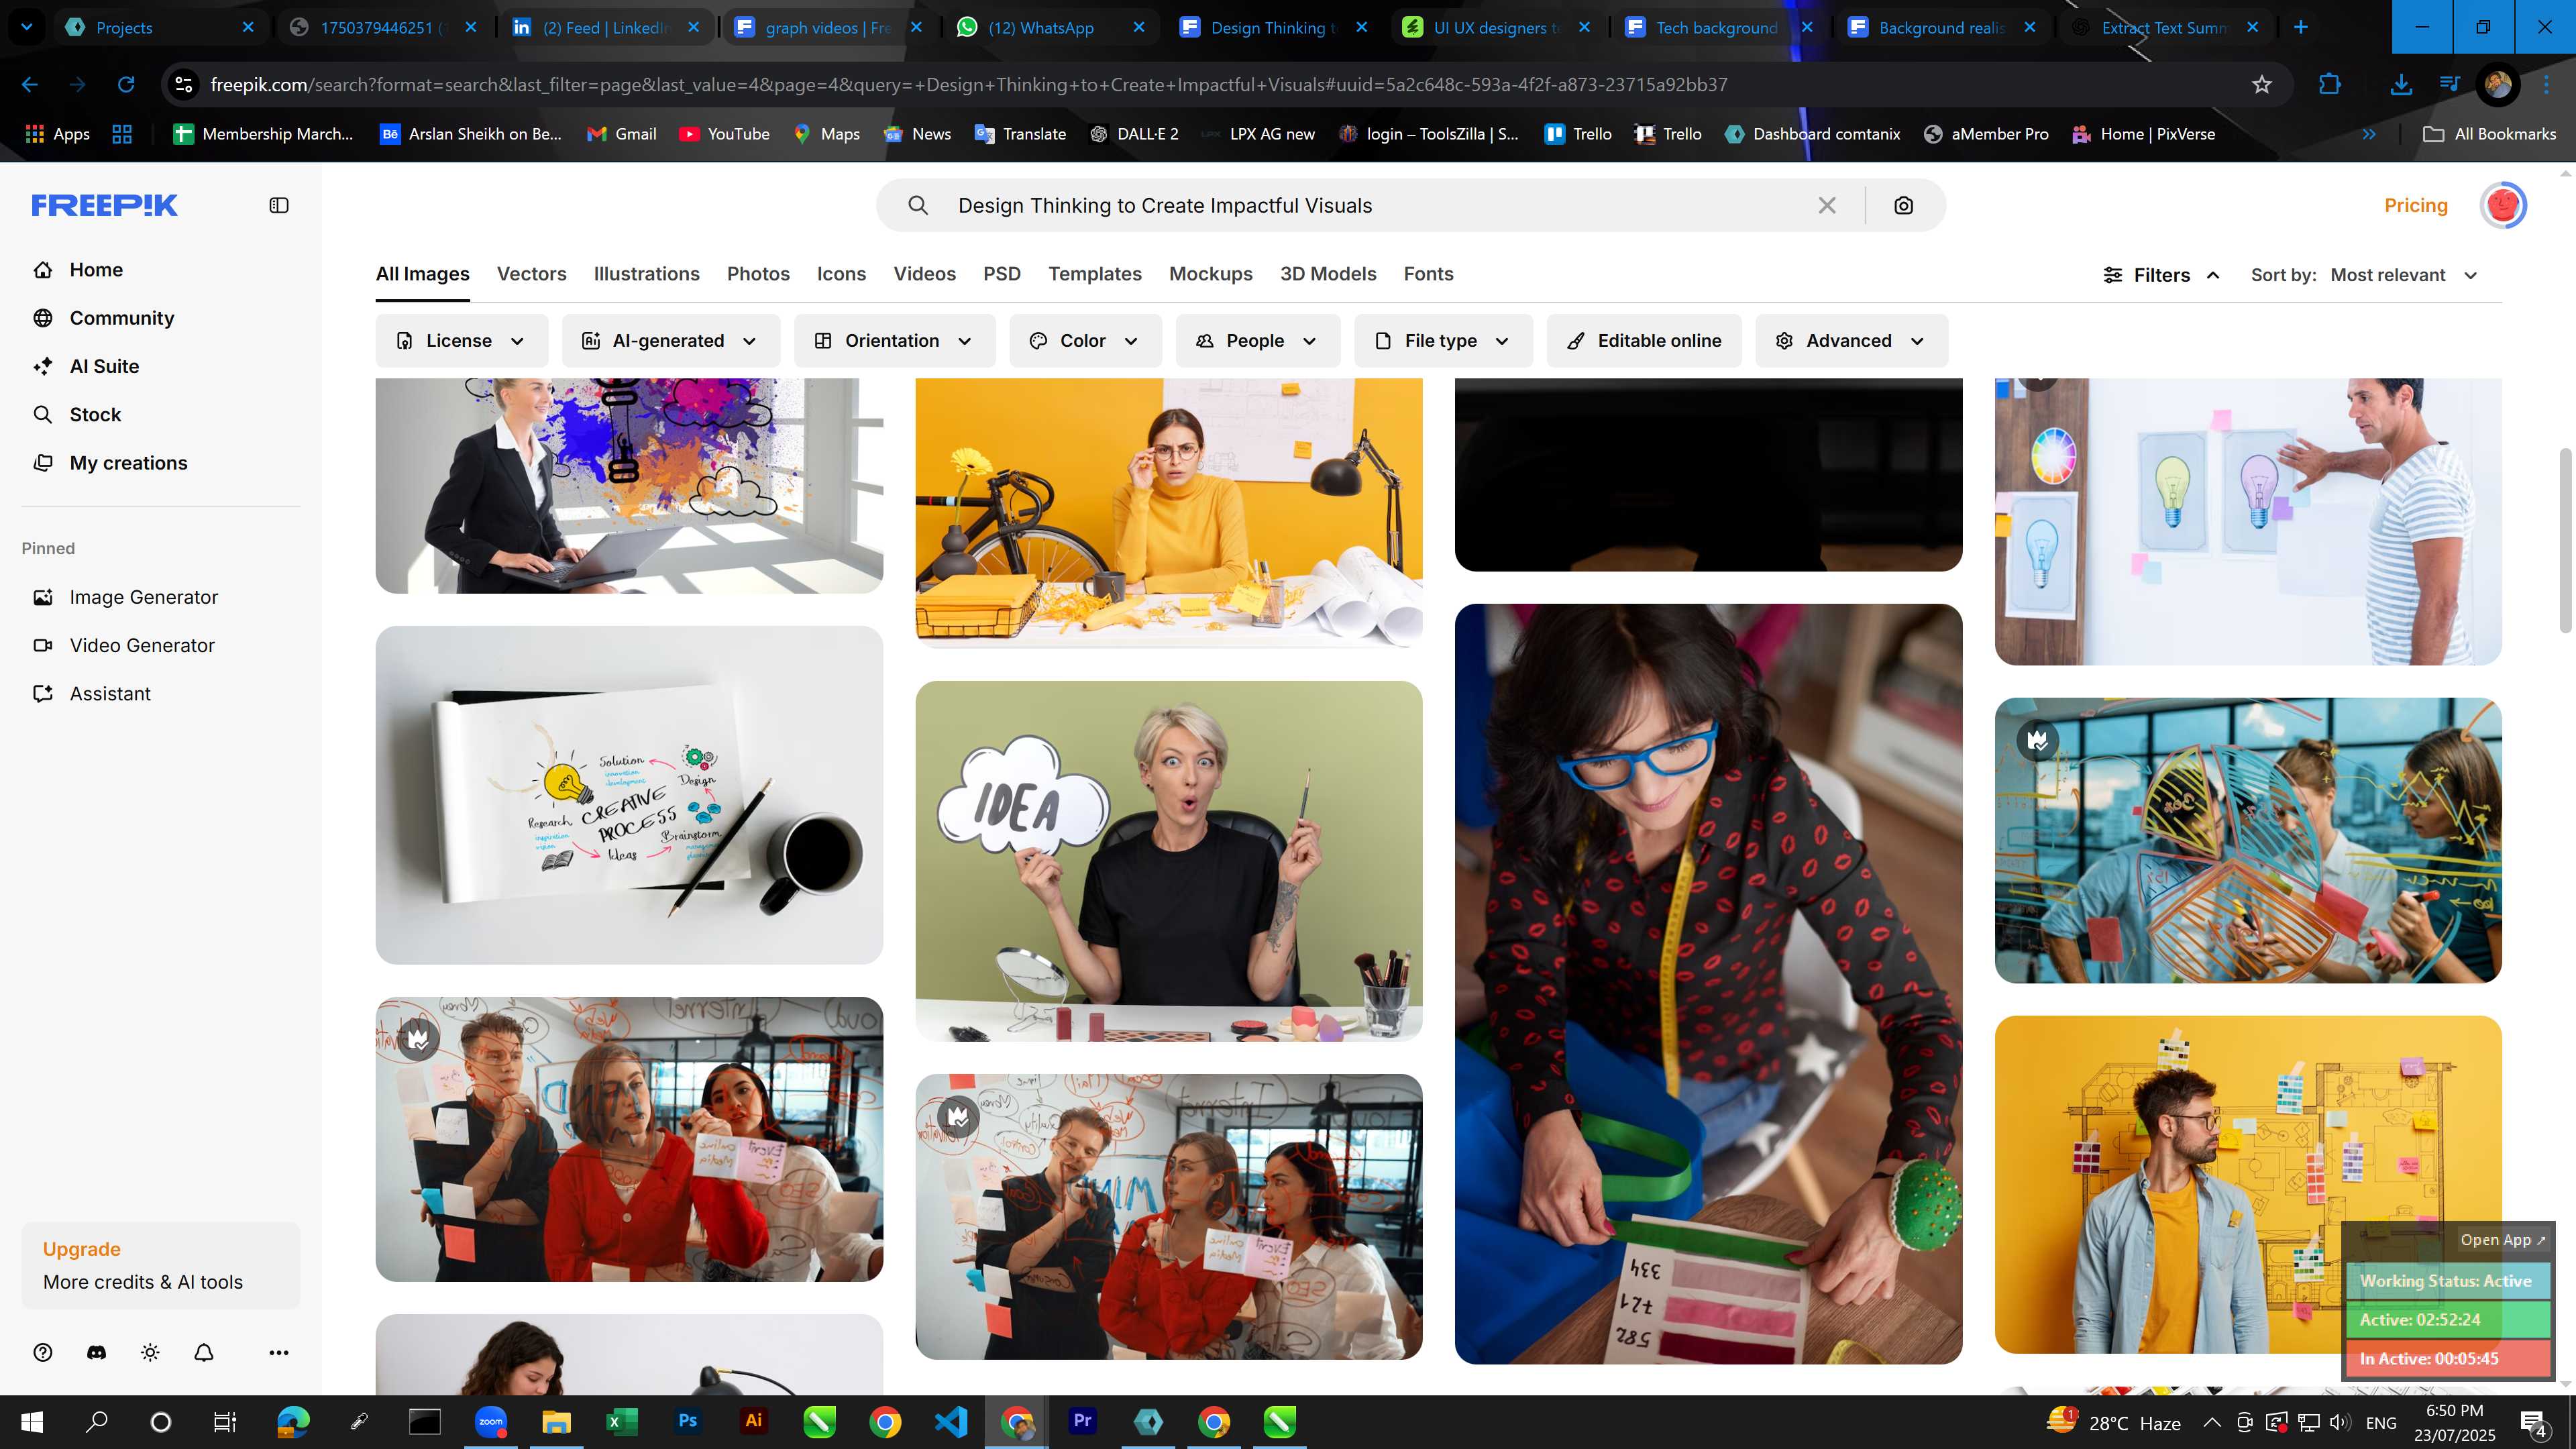Open Premiere Pro from the taskbar
Image resolution: width=2576 pixels, height=1449 pixels.
1082,1421
